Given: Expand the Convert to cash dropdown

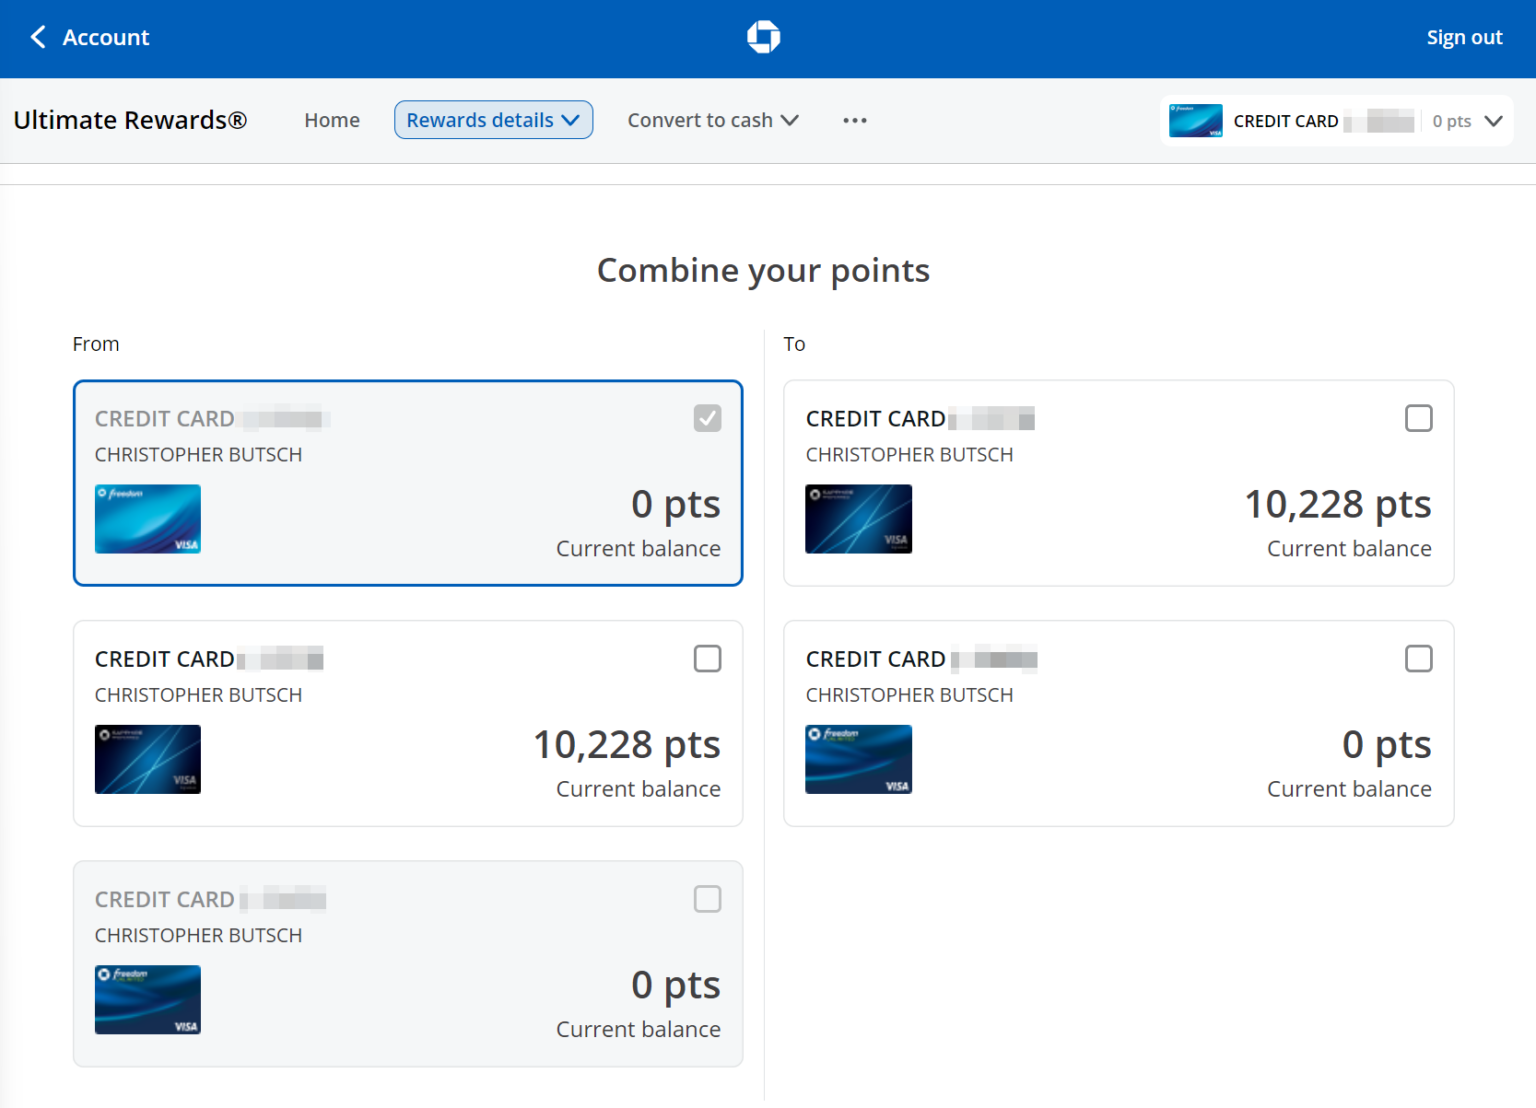Looking at the screenshot, I should pyautogui.click(x=712, y=120).
